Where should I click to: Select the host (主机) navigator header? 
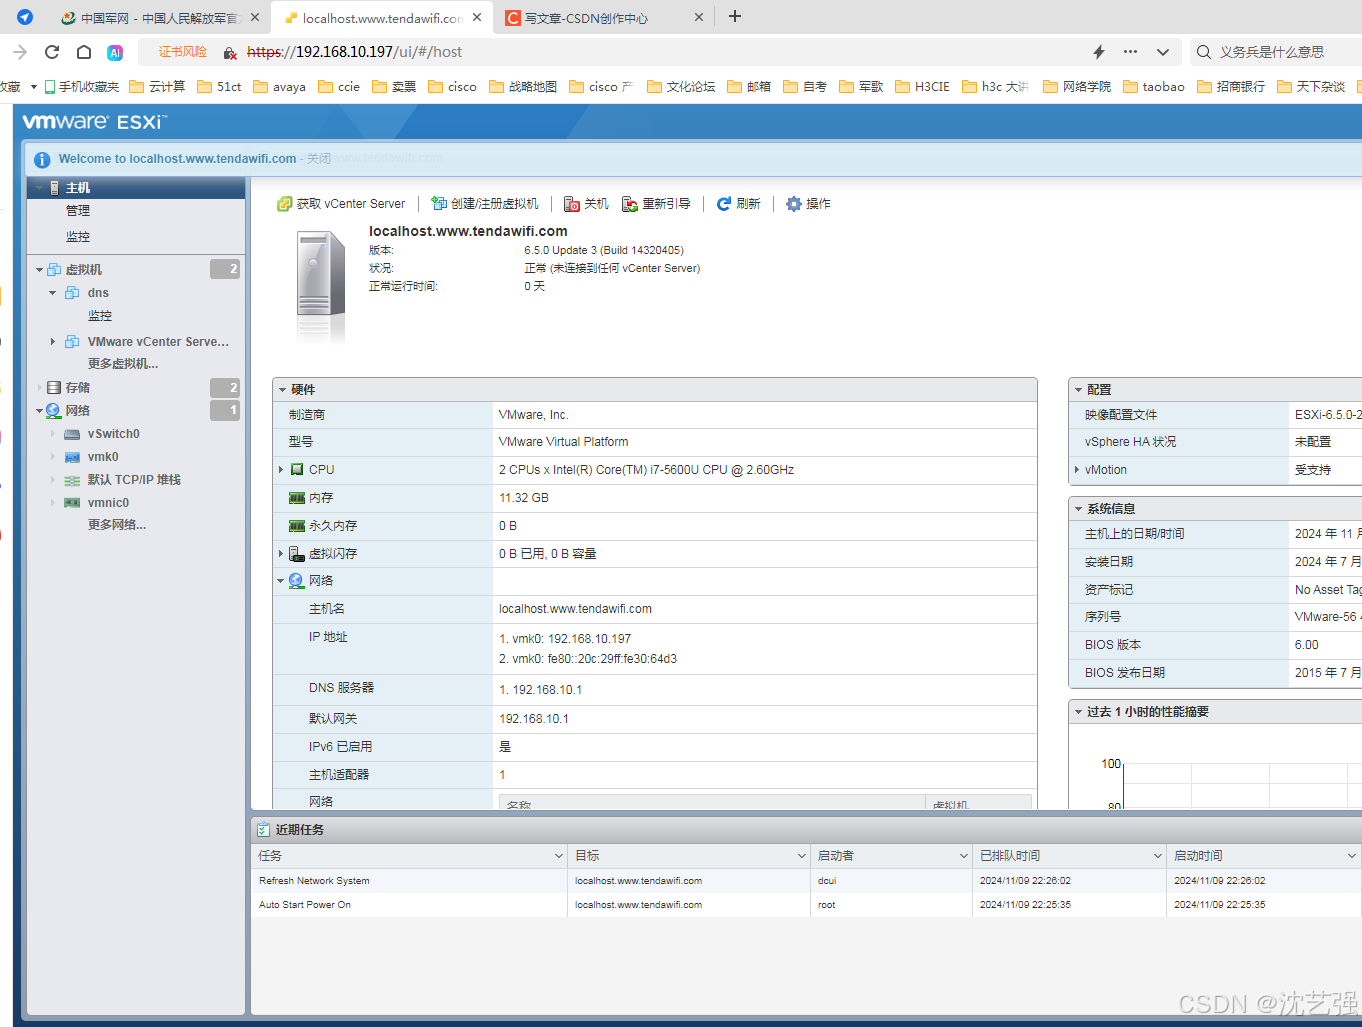coord(136,188)
